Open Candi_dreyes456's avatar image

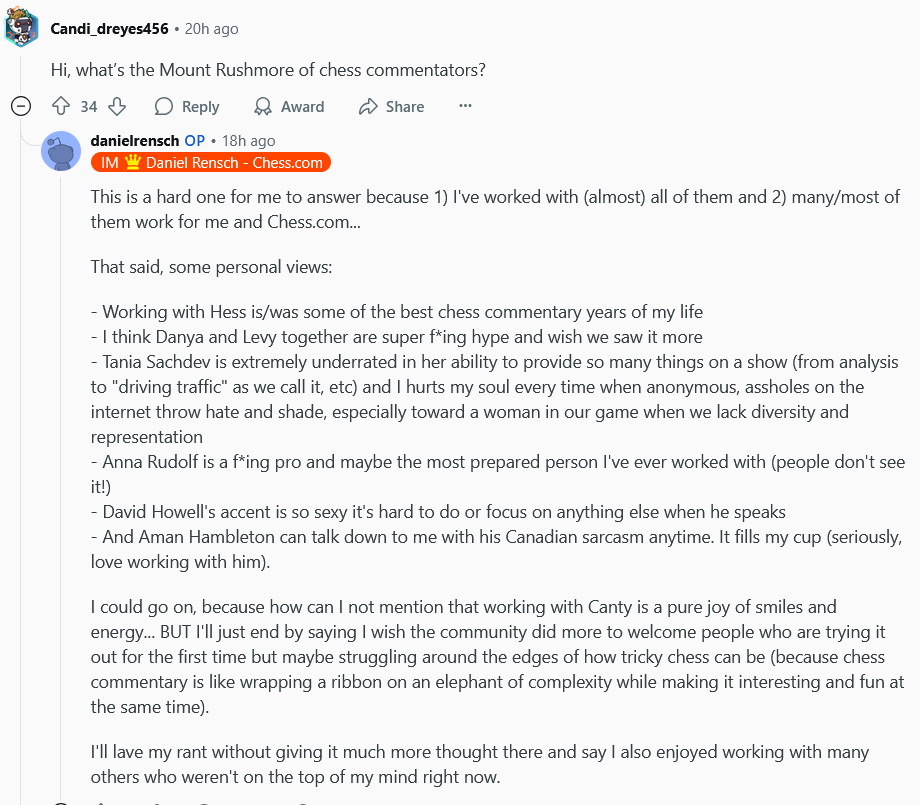coord(21,27)
